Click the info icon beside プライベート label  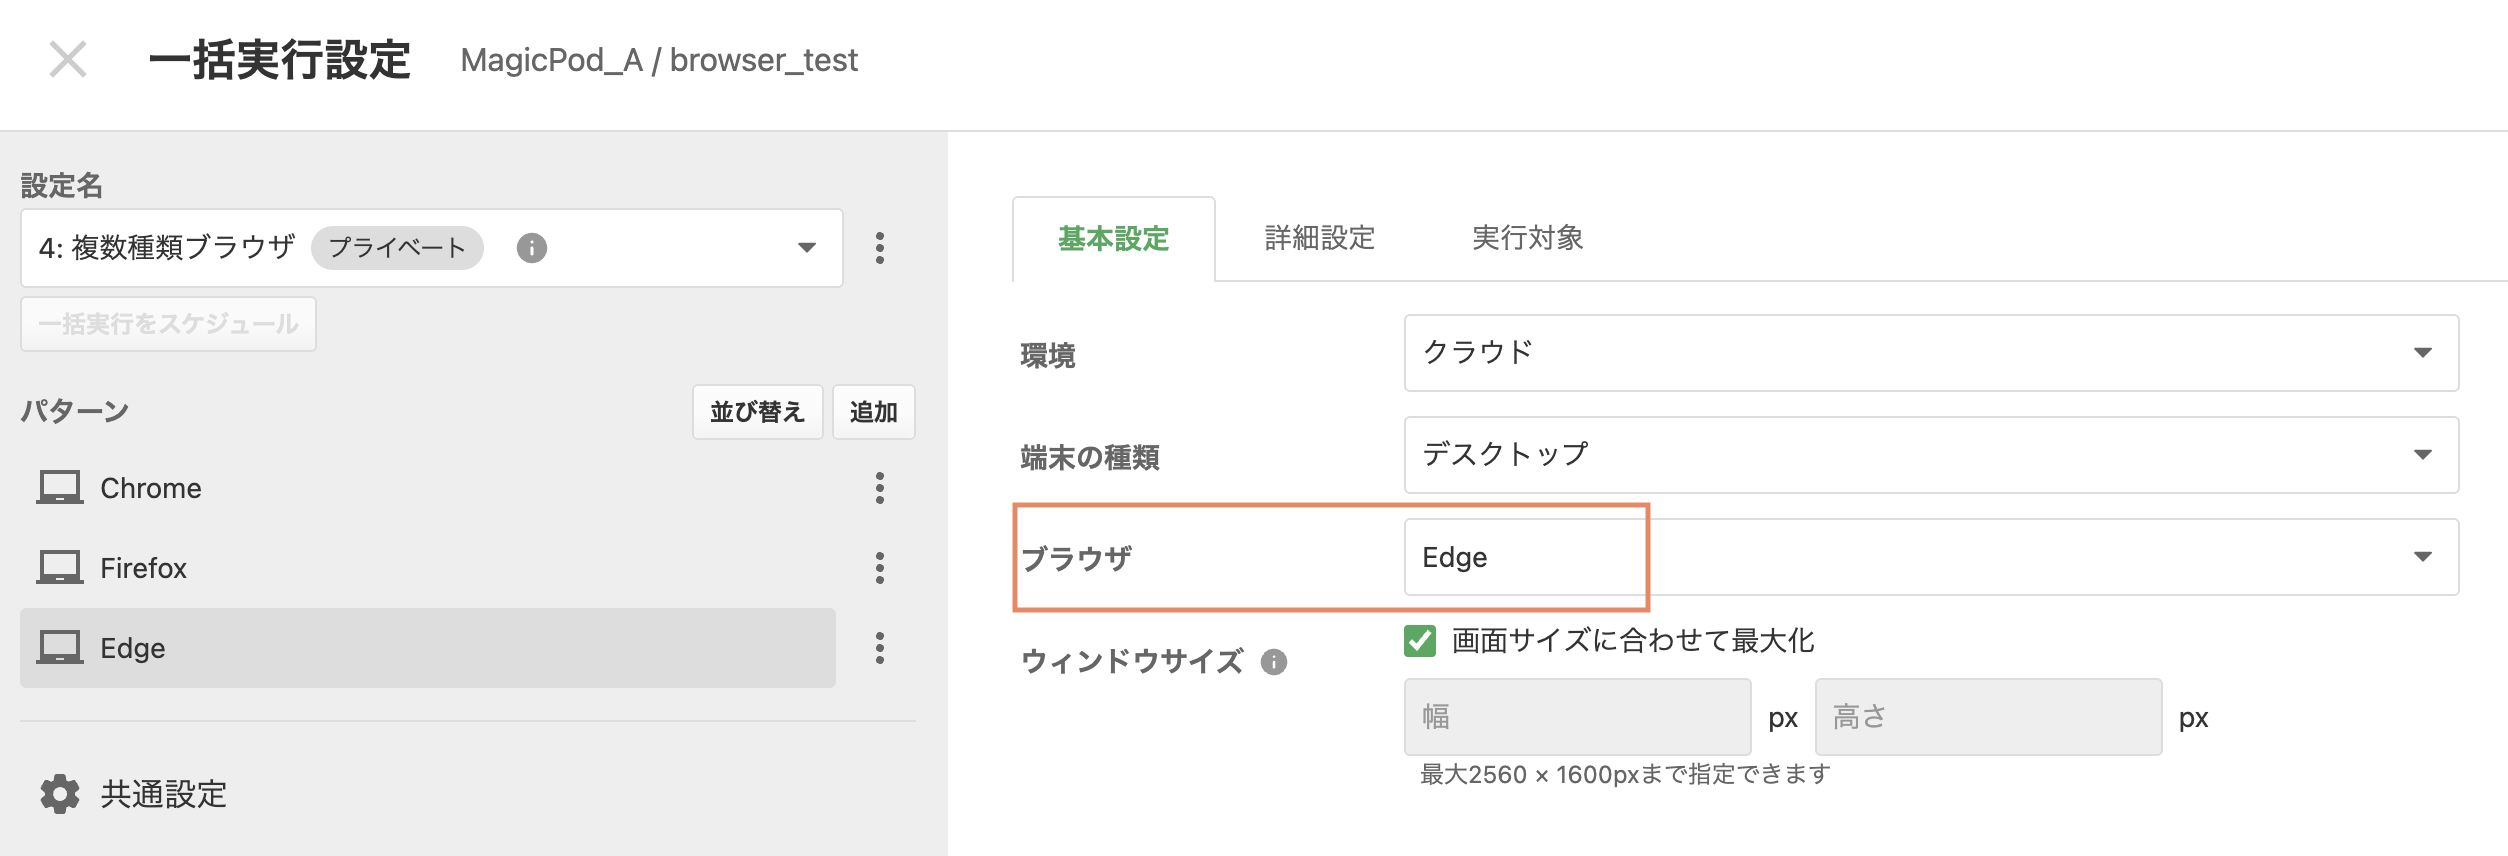tap(532, 248)
